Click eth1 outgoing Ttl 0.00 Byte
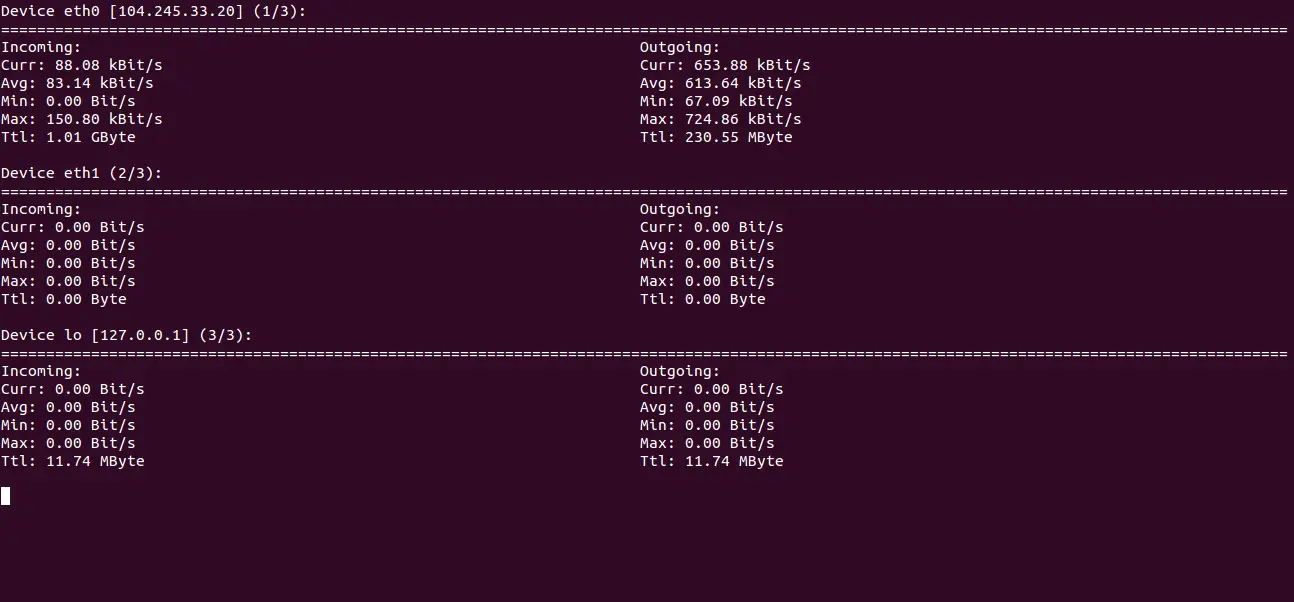1294x602 pixels. 703,299
